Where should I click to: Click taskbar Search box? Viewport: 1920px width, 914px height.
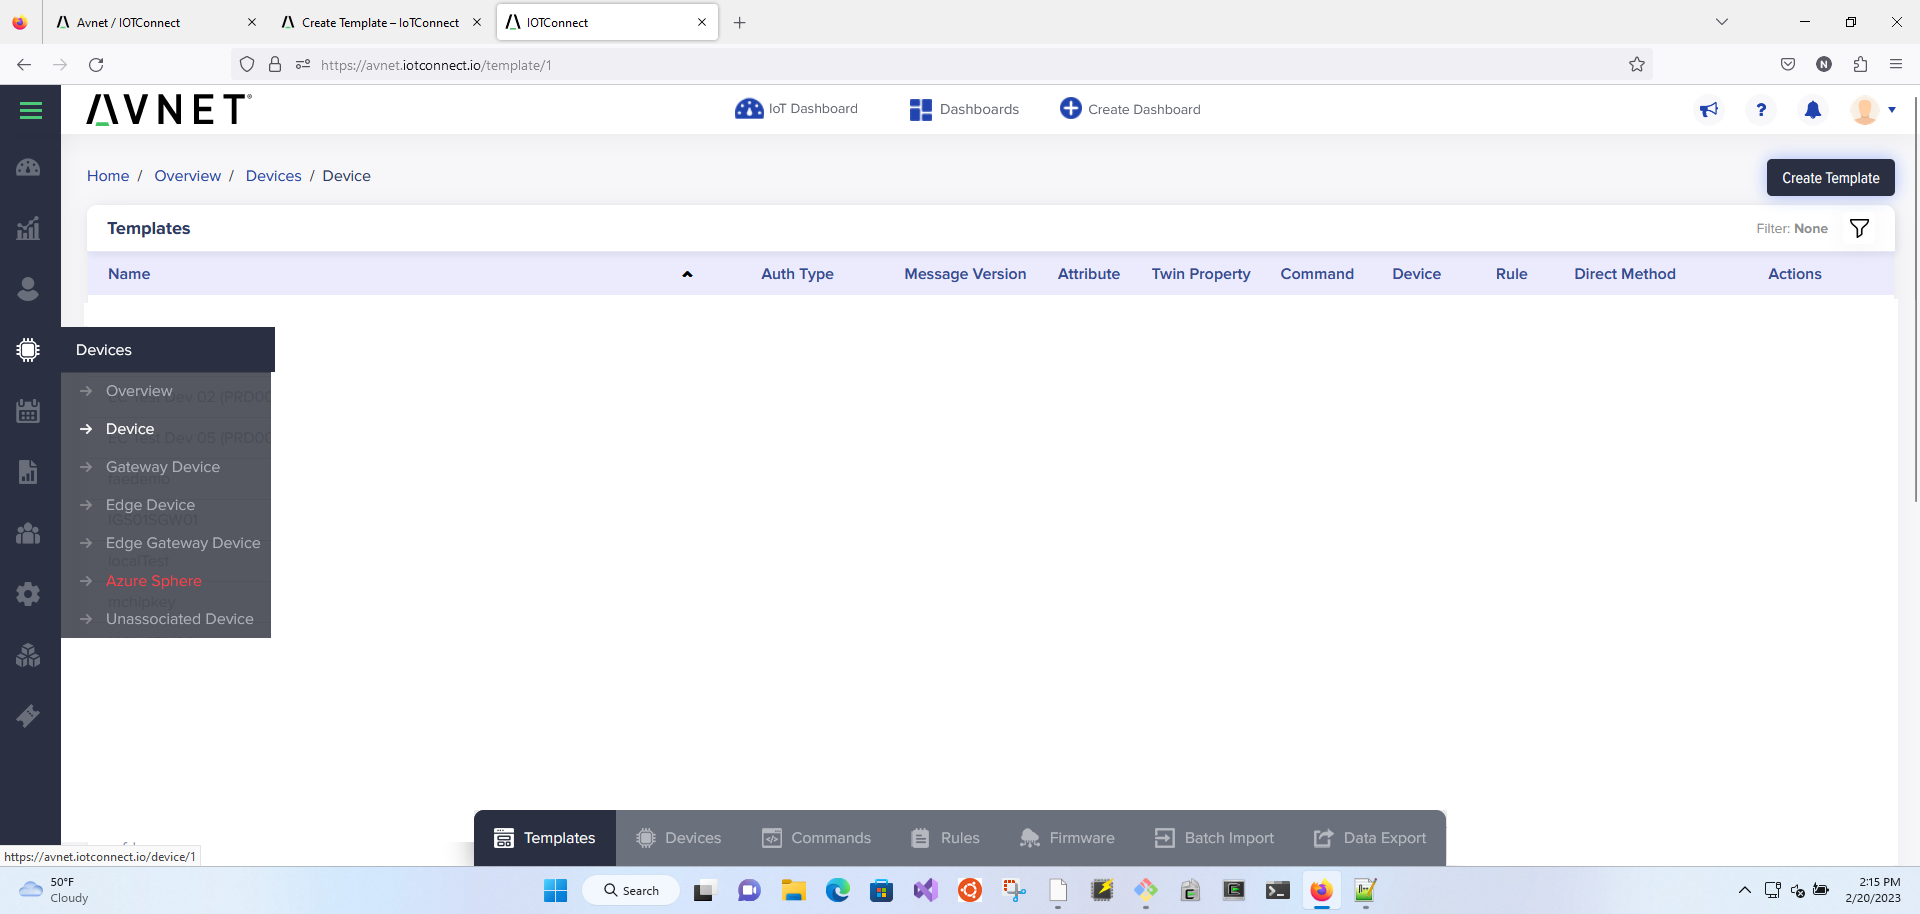pyautogui.click(x=632, y=891)
